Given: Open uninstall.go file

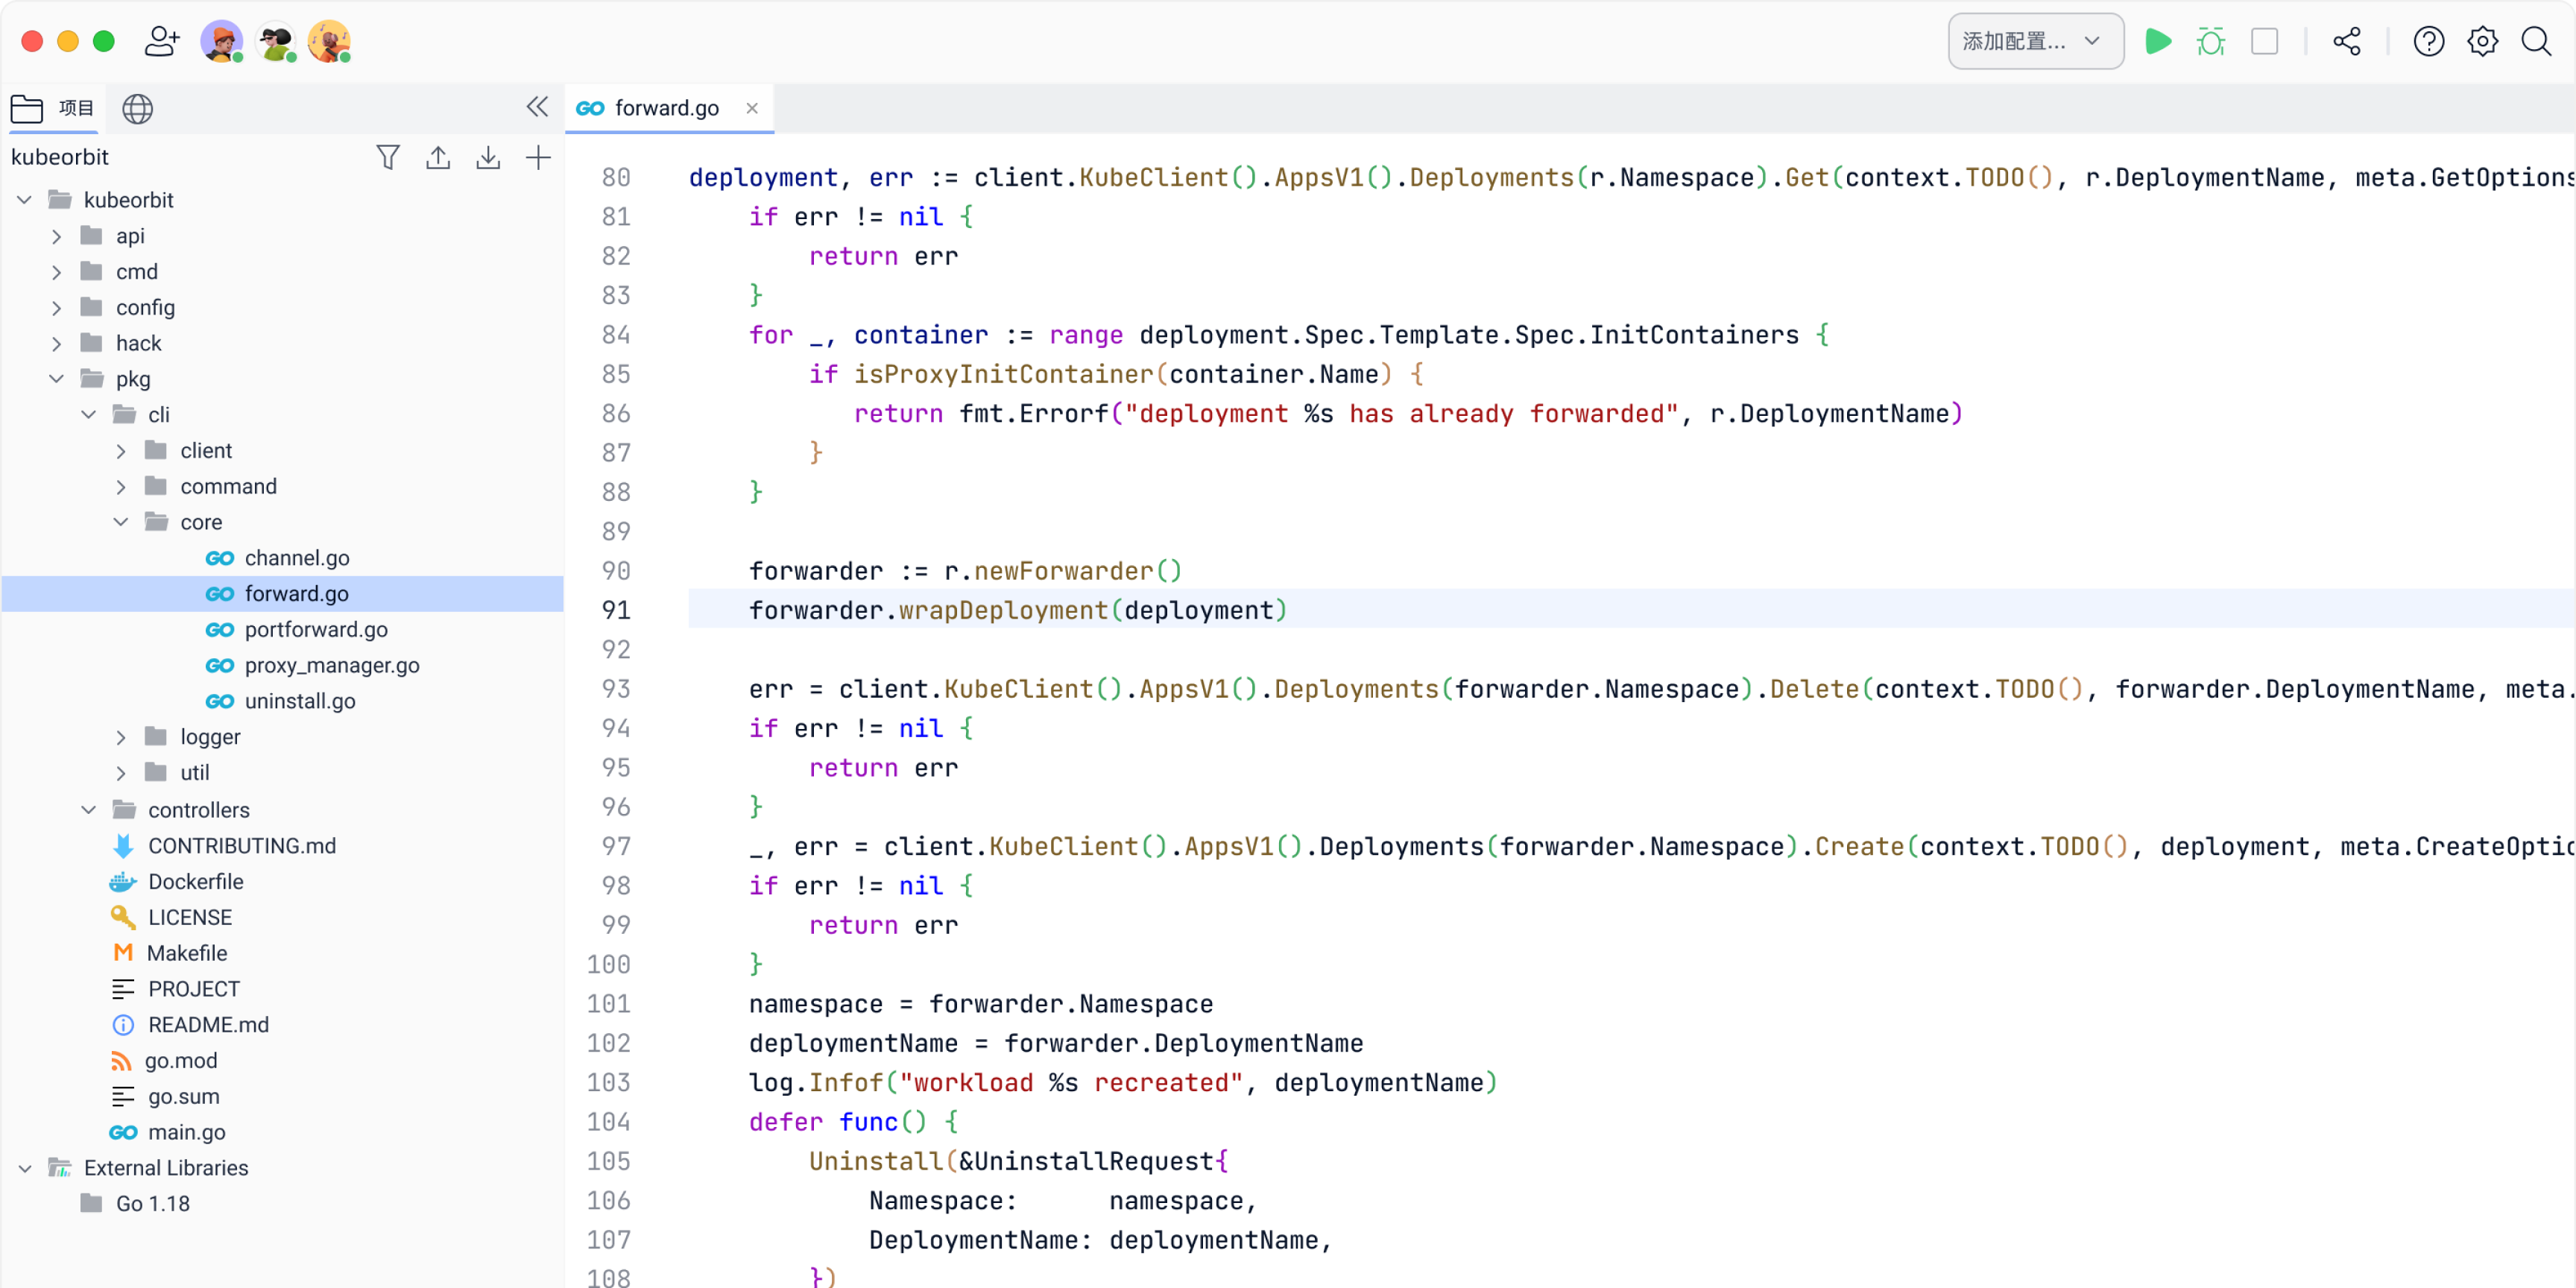Looking at the screenshot, I should (x=299, y=701).
